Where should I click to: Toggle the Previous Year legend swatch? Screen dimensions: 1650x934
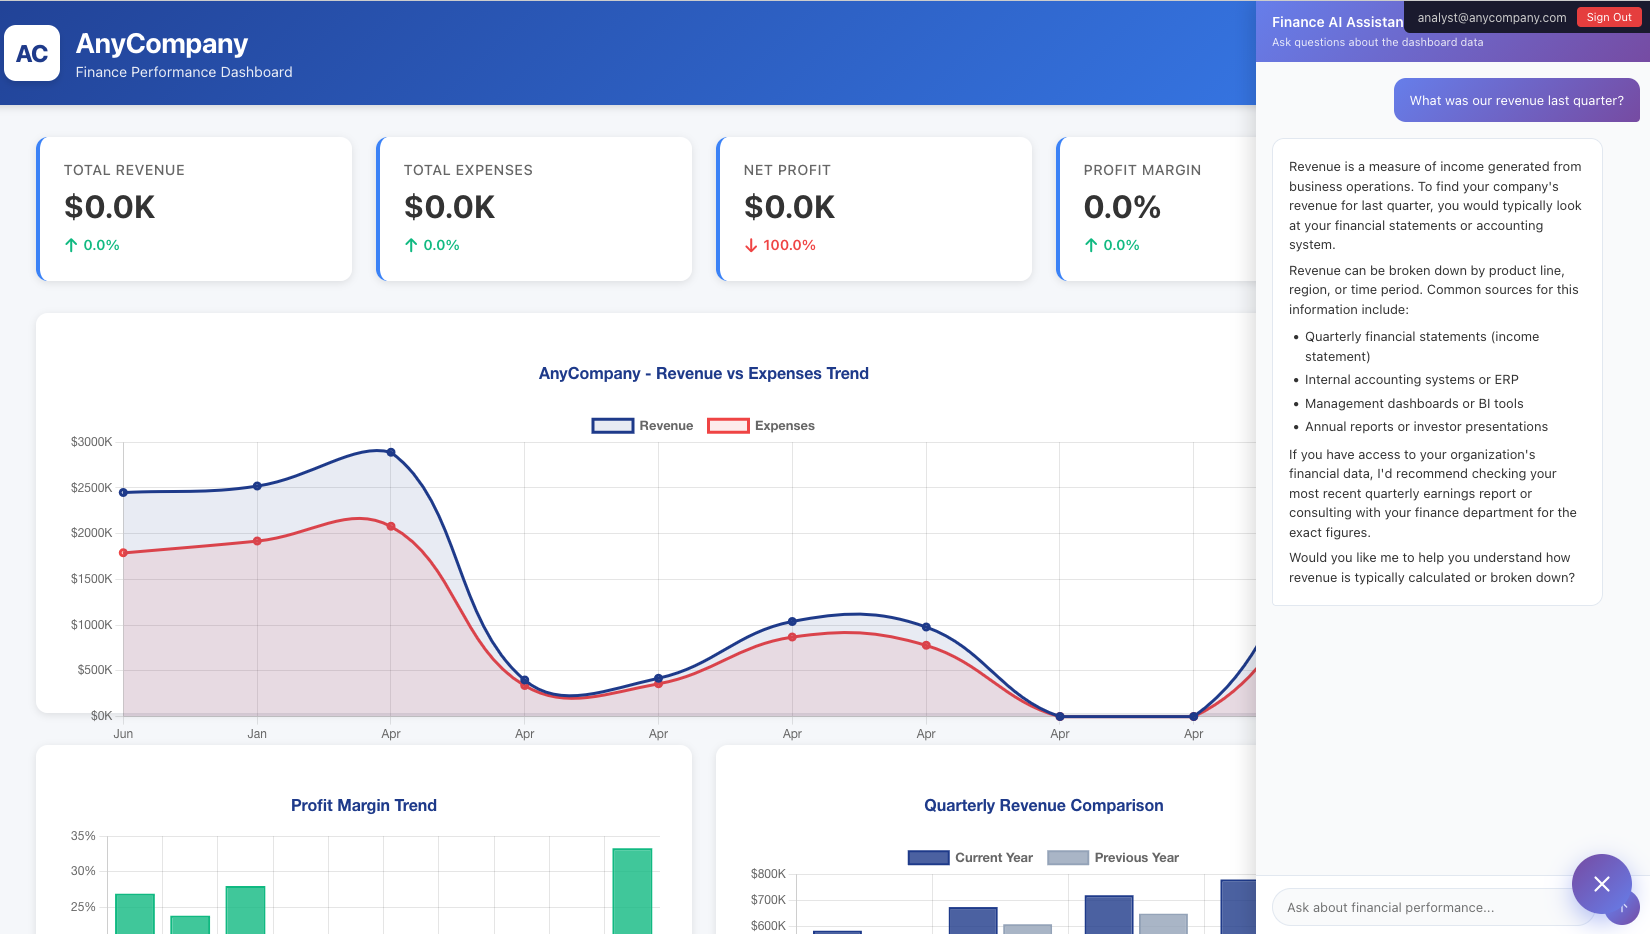pos(1068,858)
